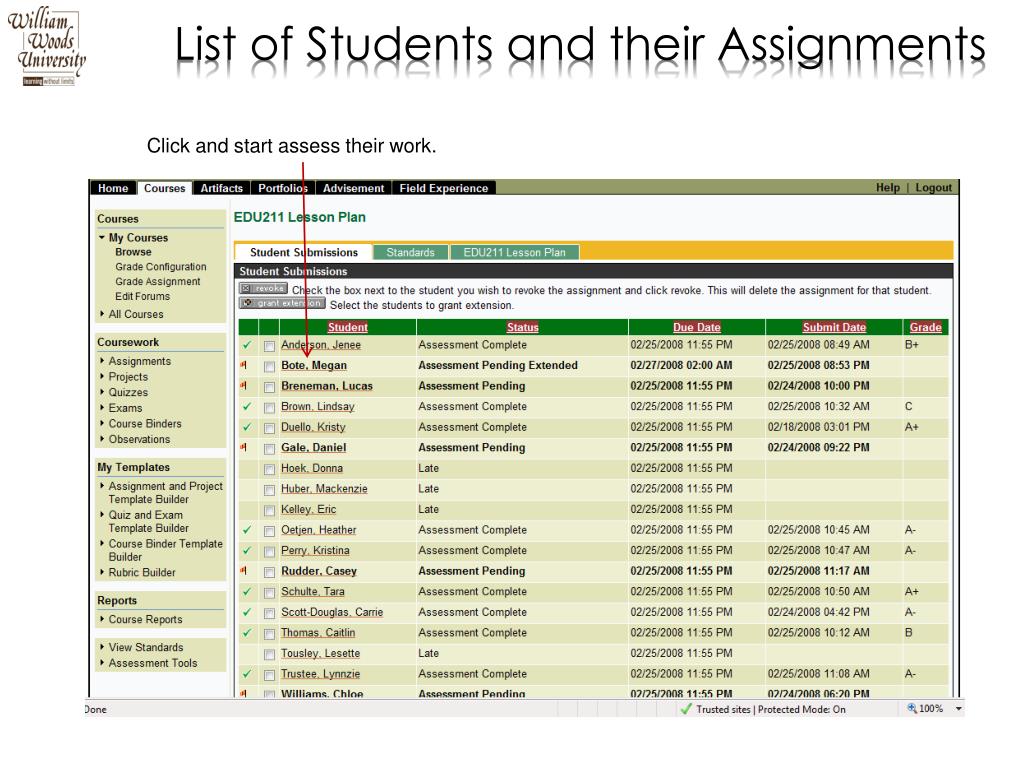Check the box for Tousley, Lesette

point(269,654)
